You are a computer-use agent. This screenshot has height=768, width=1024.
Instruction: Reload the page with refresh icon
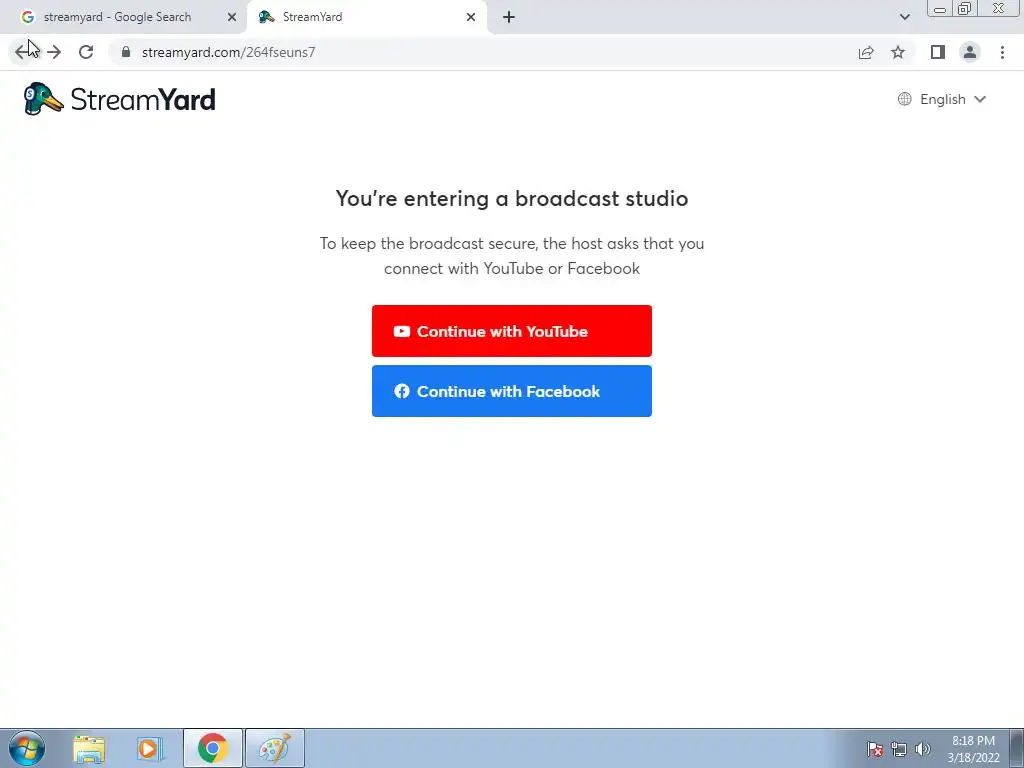(86, 52)
